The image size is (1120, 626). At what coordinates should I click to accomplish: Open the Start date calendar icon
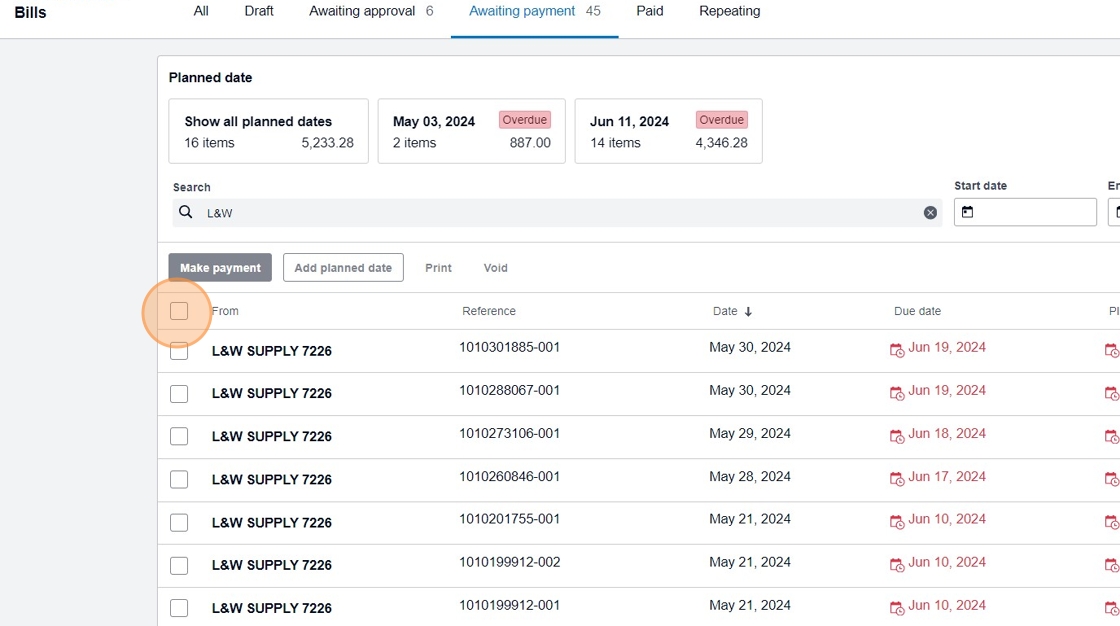[967, 212]
